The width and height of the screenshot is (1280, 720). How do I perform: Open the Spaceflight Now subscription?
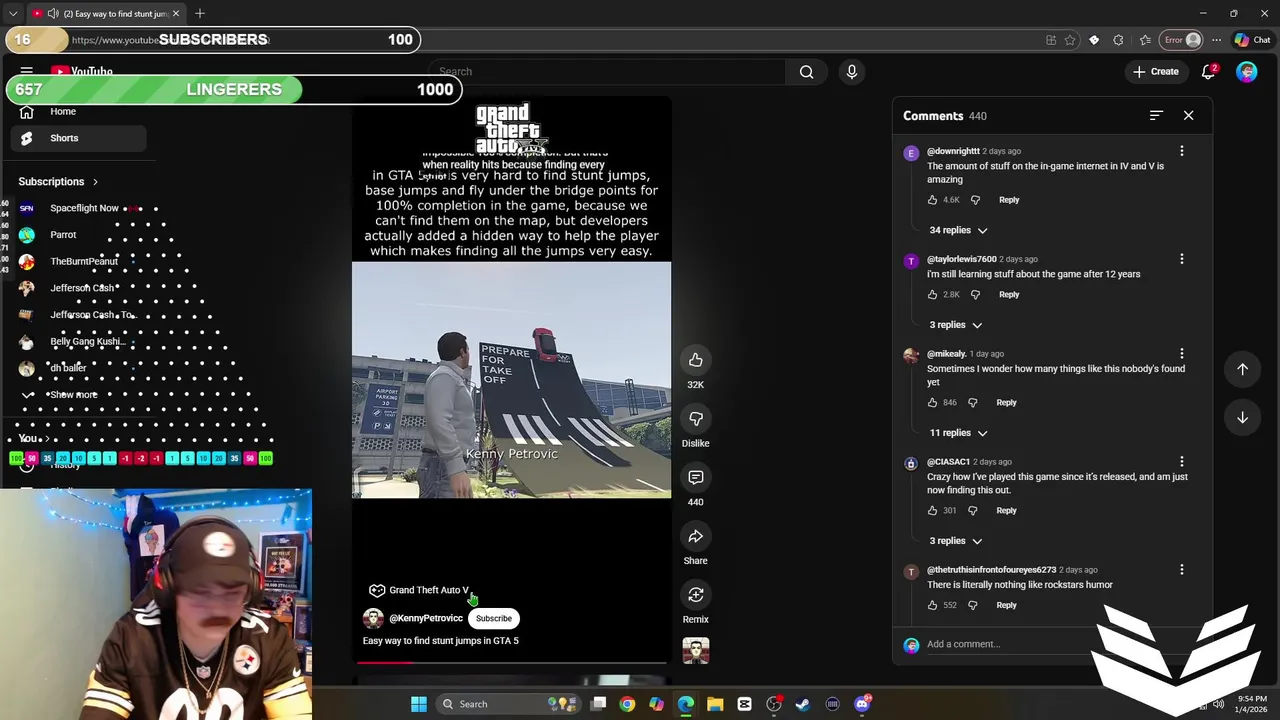pos(77,208)
